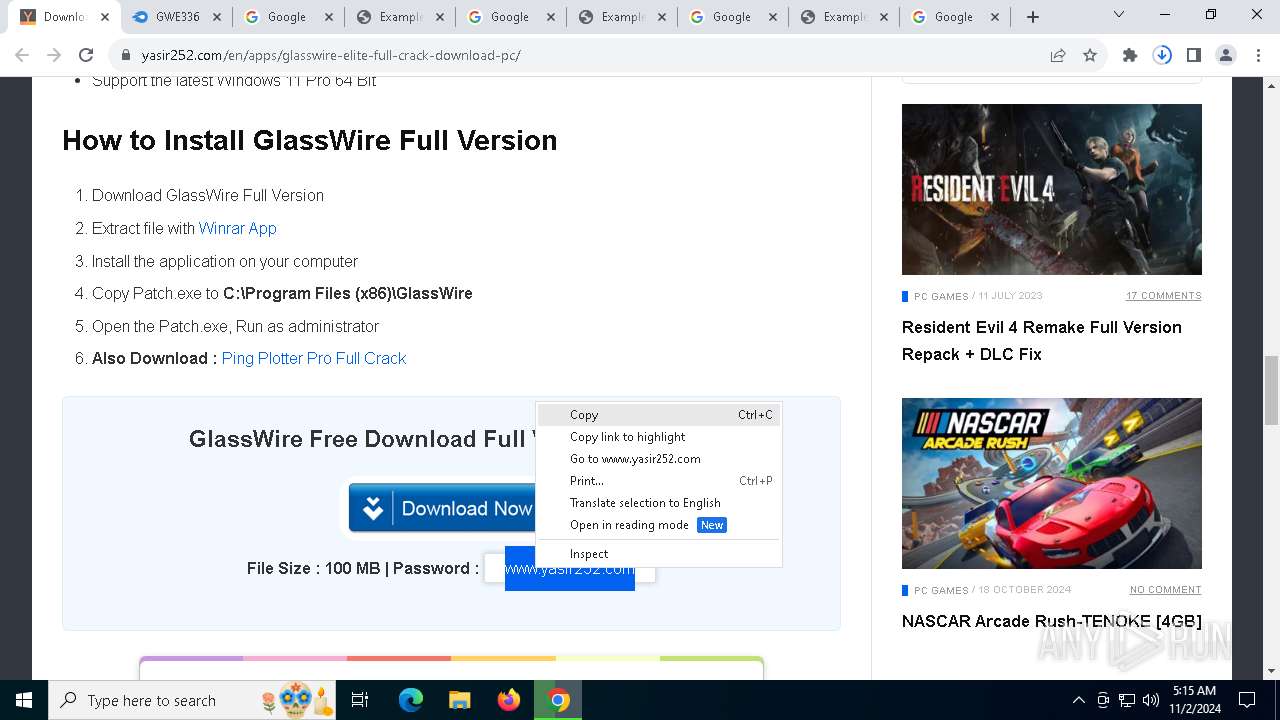Screen dimensions: 1280x720
Task: Choose Inspect in the context menu
Action: click(x=658, y=554)
